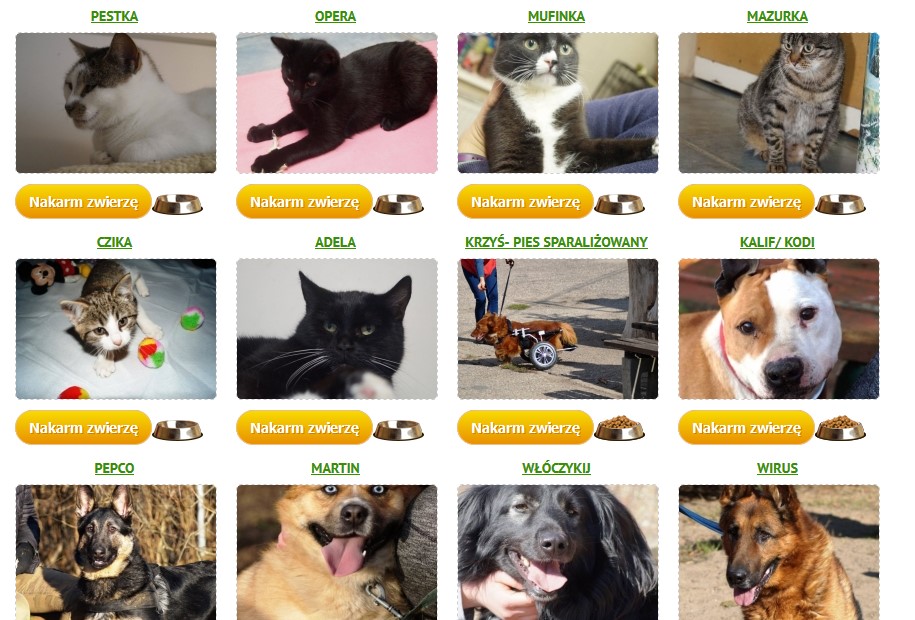The height and width of the screenshot is (620, 915).
Task: Feed Adela using the Nakarm zwierzę button
Action: 305,427
